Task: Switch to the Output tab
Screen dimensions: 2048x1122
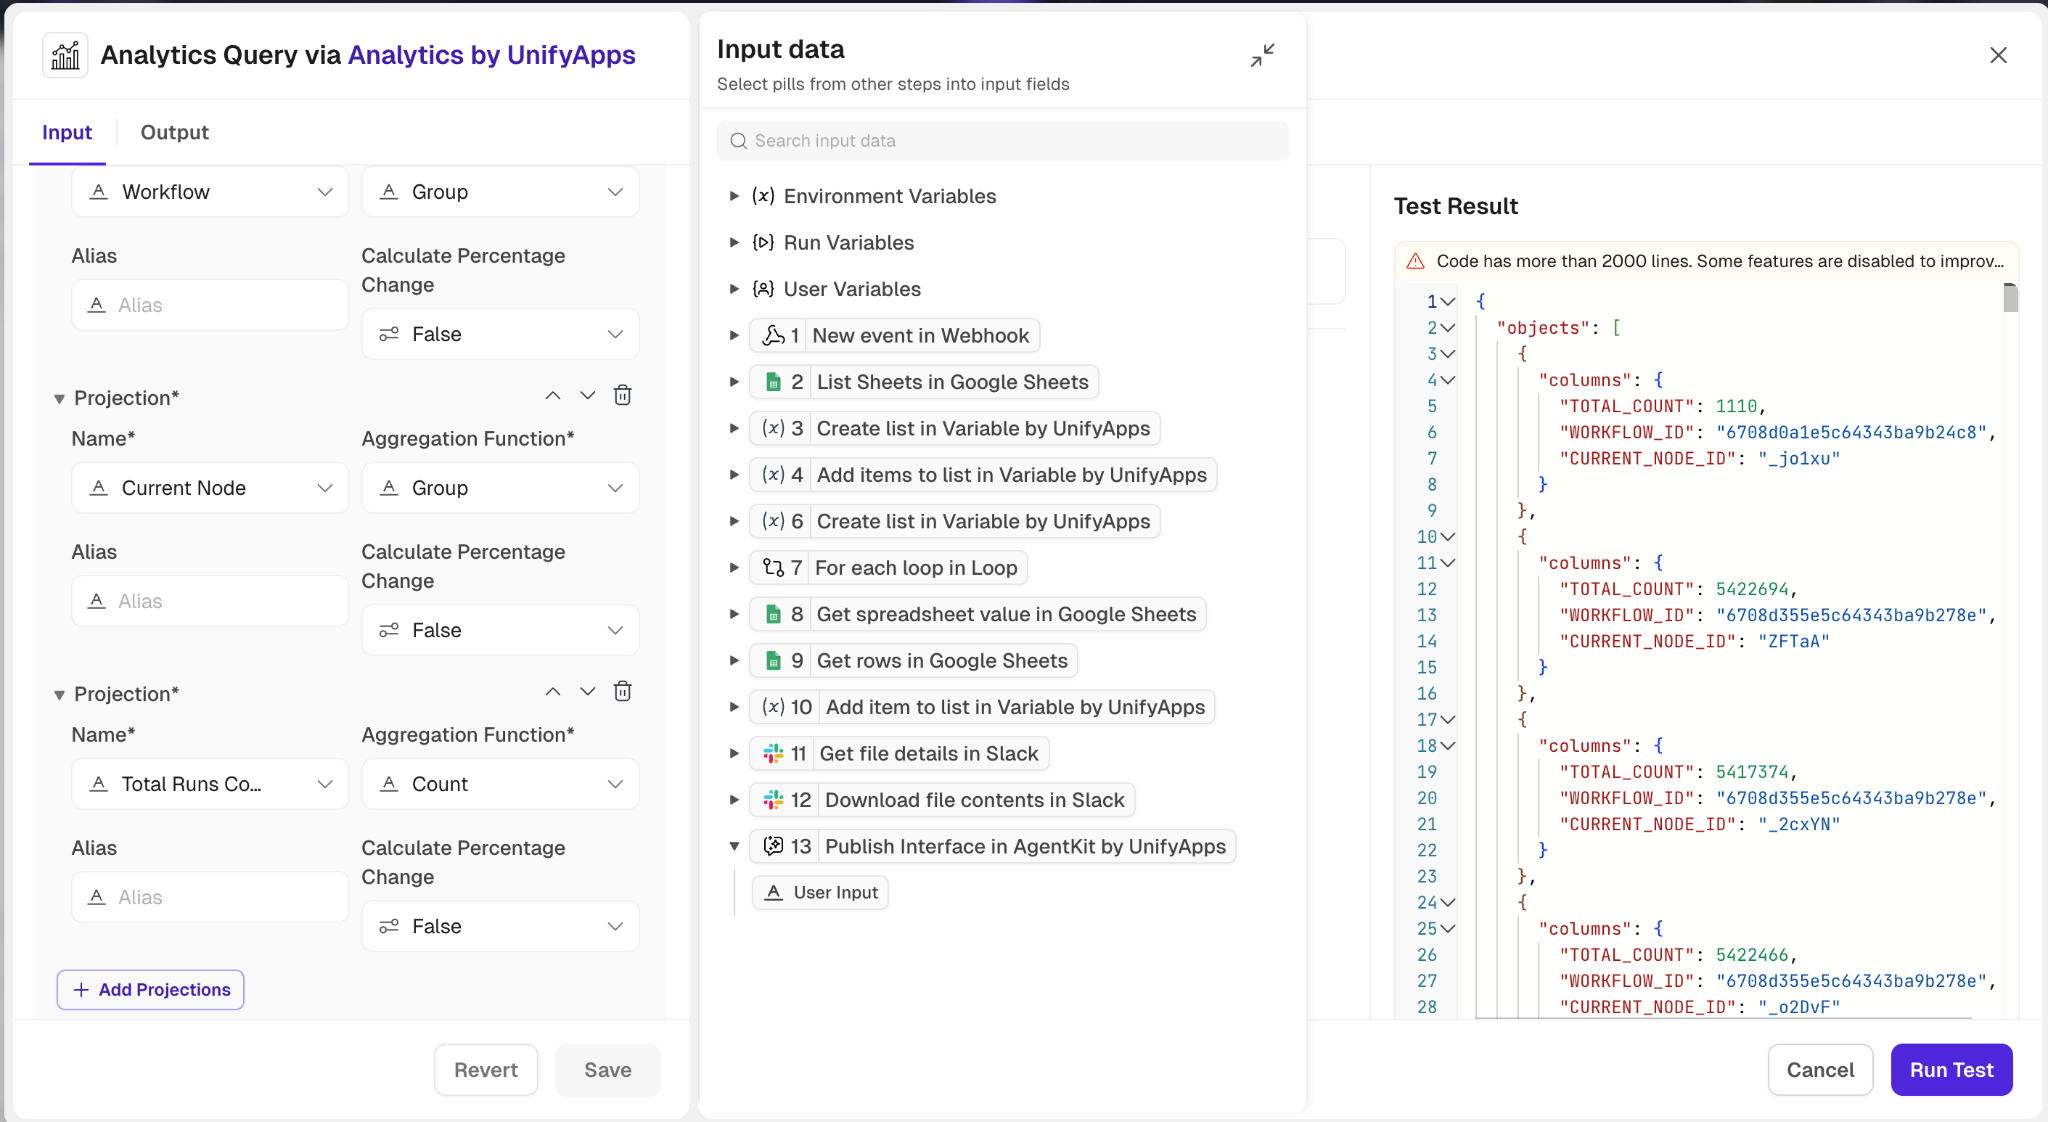Action: 174,132
